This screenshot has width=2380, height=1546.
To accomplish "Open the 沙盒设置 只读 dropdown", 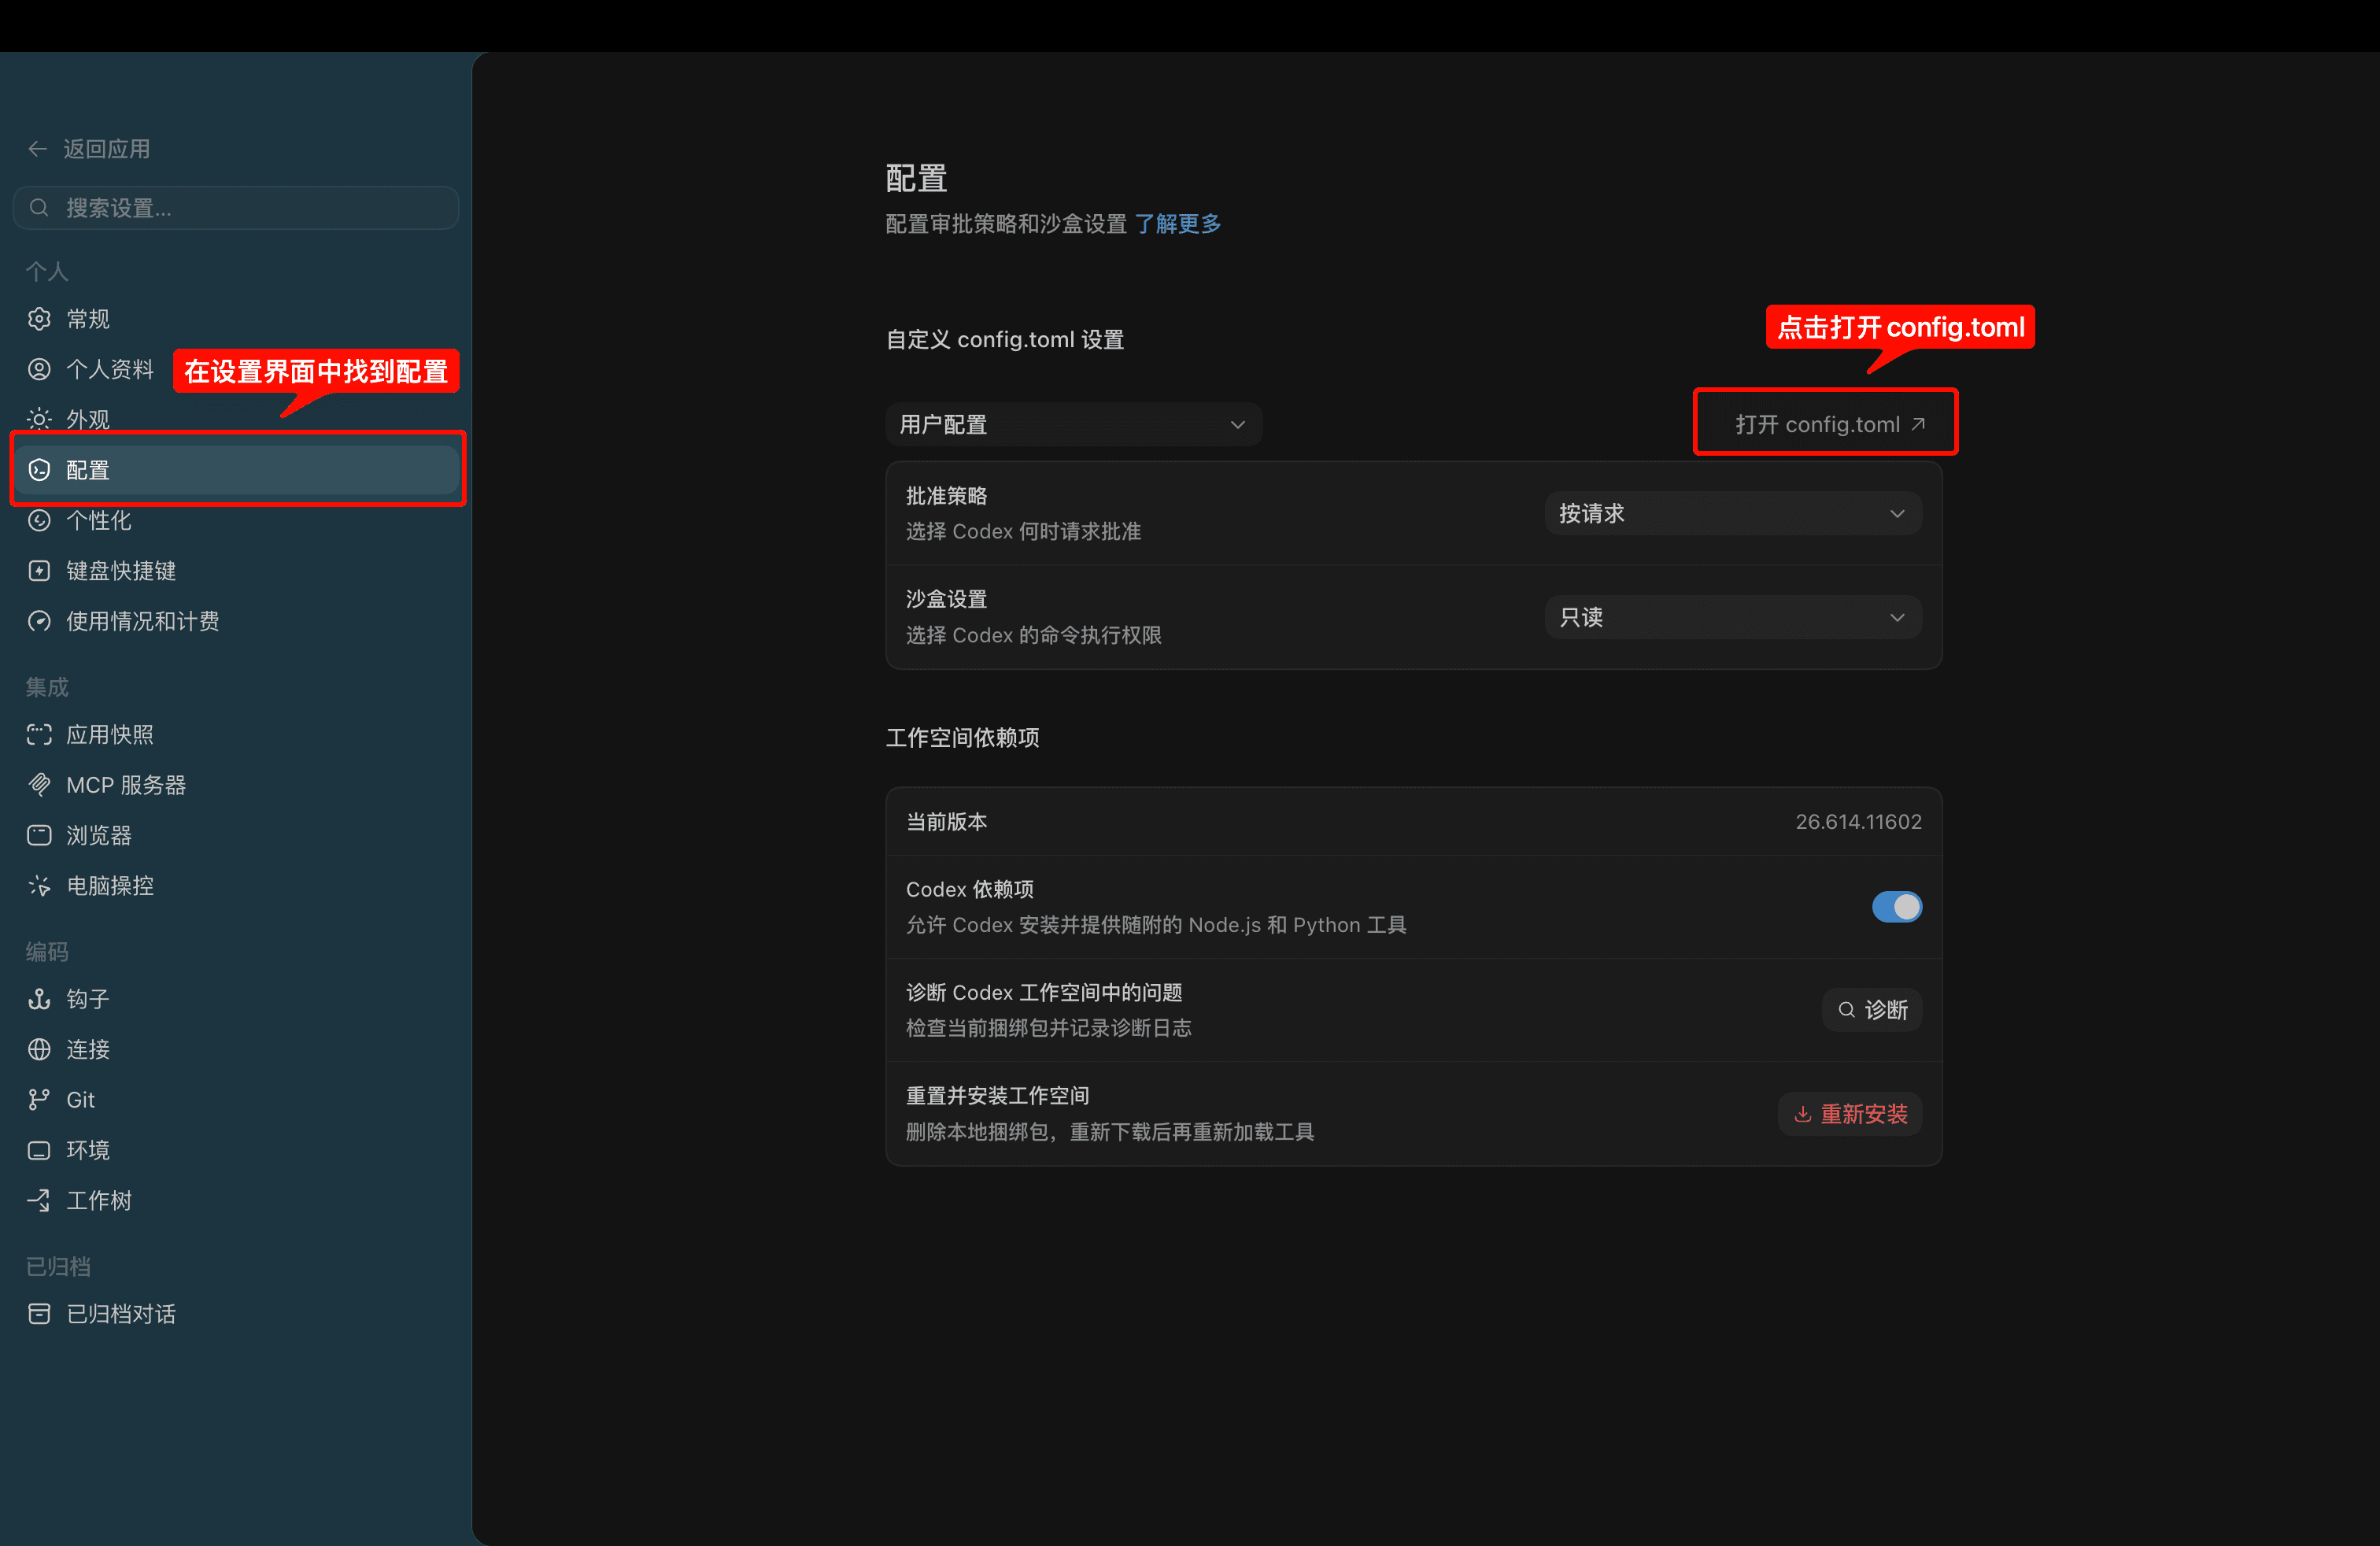I will (1732, 618).
